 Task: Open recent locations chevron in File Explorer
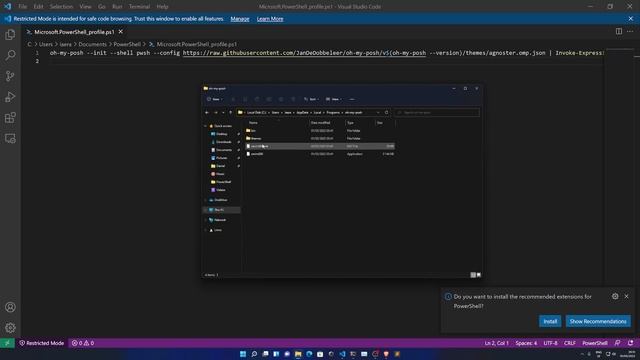[x=223, y=112]
